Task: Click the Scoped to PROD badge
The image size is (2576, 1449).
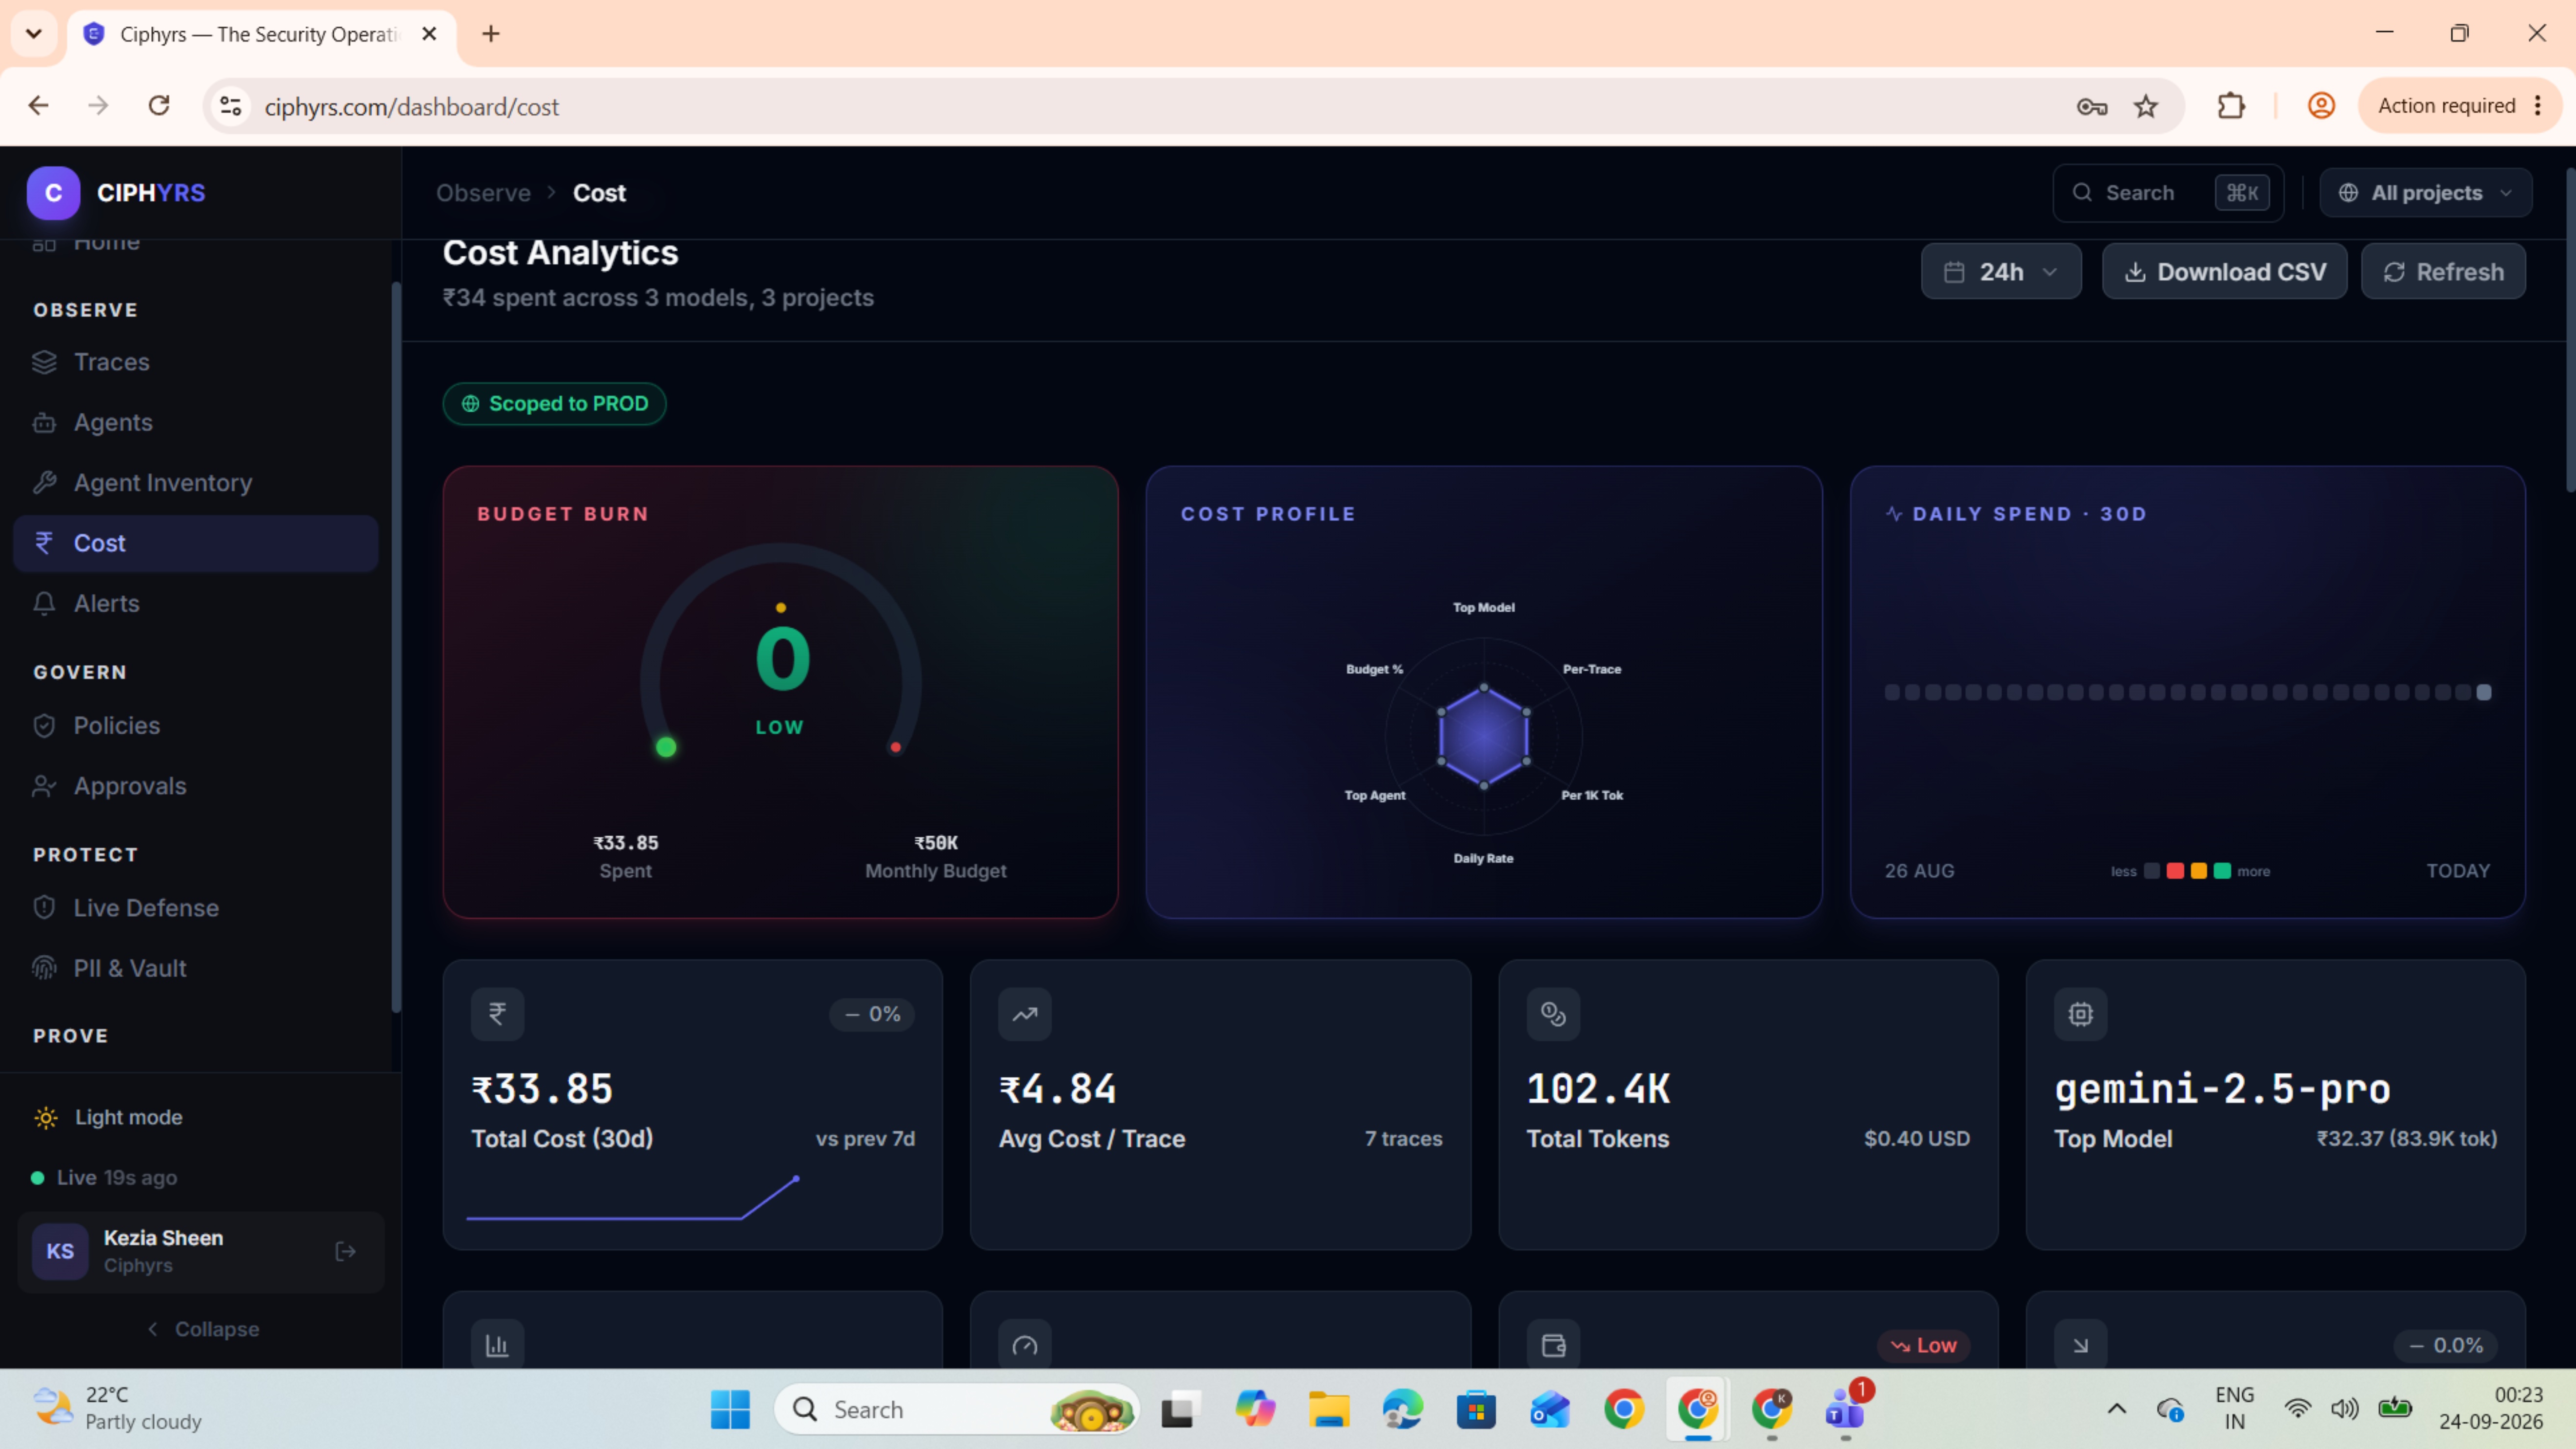Action: point(555,404)
